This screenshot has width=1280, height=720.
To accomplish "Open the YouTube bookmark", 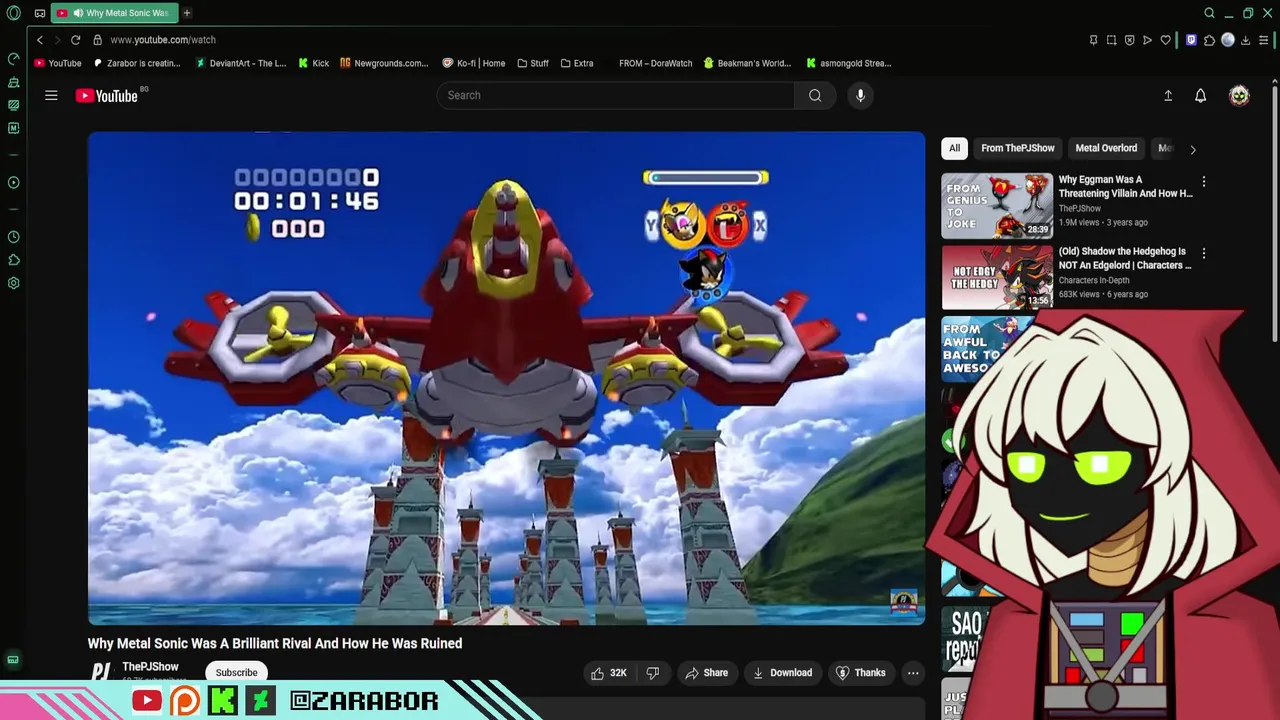I will pos(58,63).
